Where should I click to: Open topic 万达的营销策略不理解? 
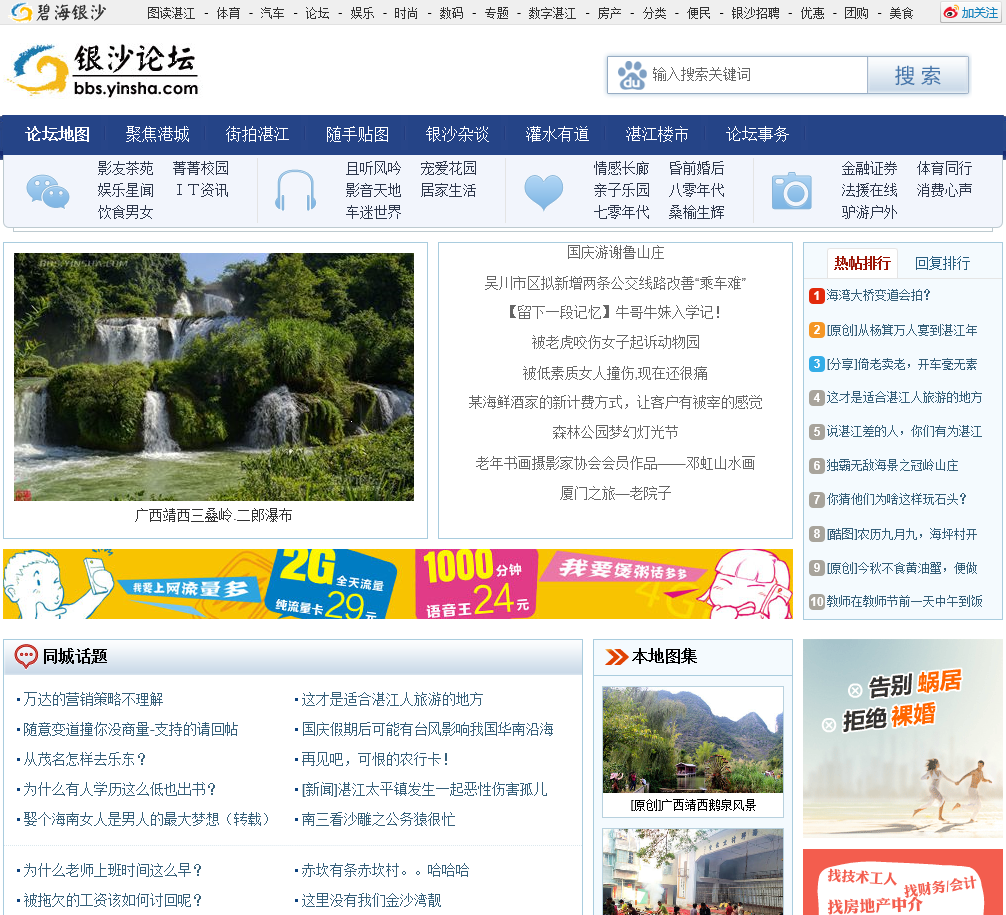coord(93,699)
